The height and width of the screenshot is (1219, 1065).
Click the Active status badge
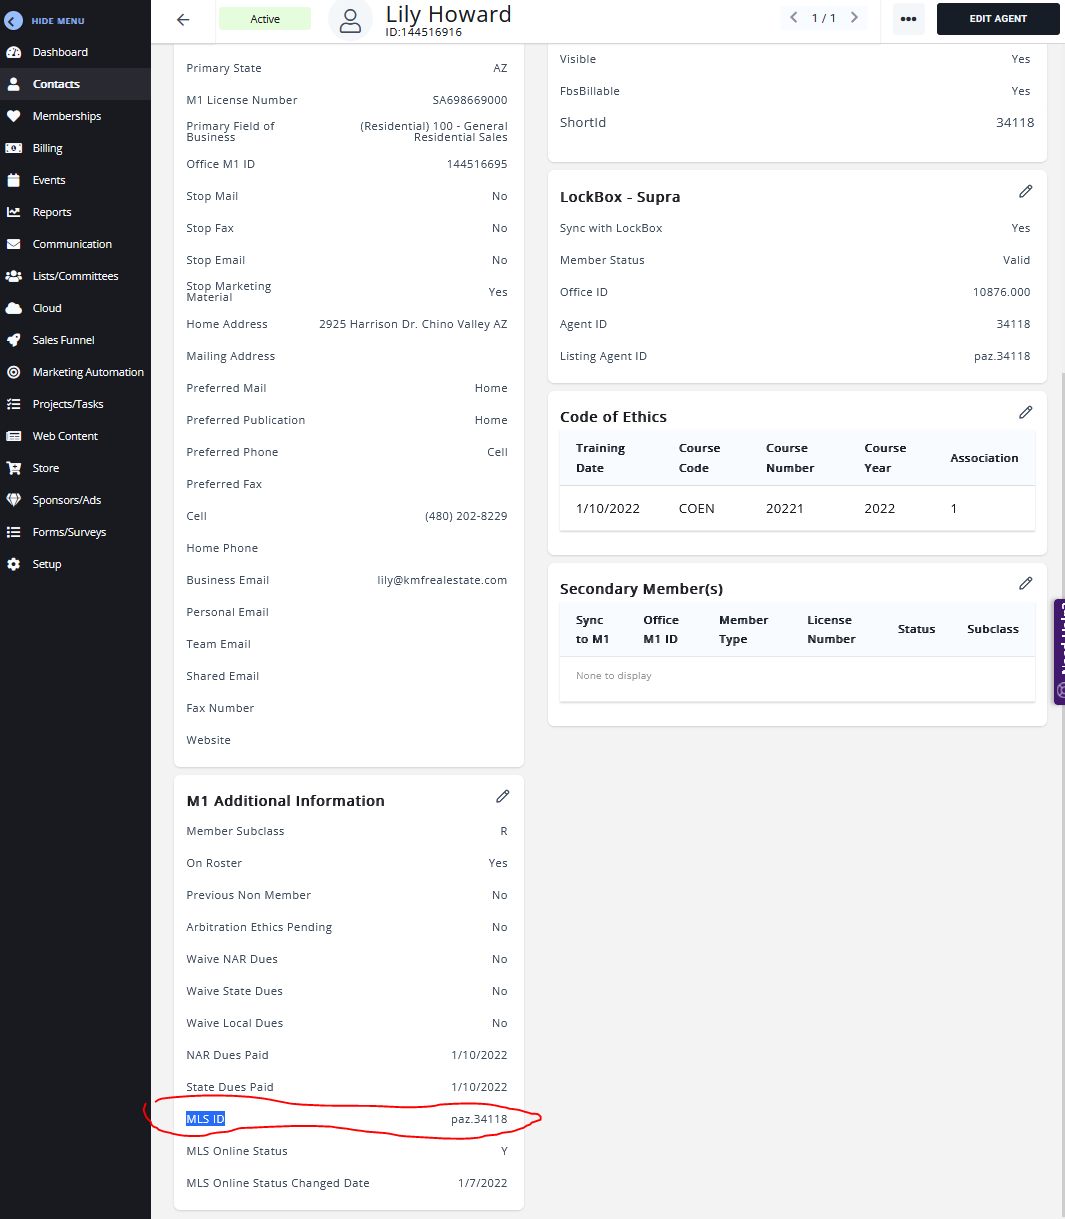pyautogui.click(x=265, y=19)
